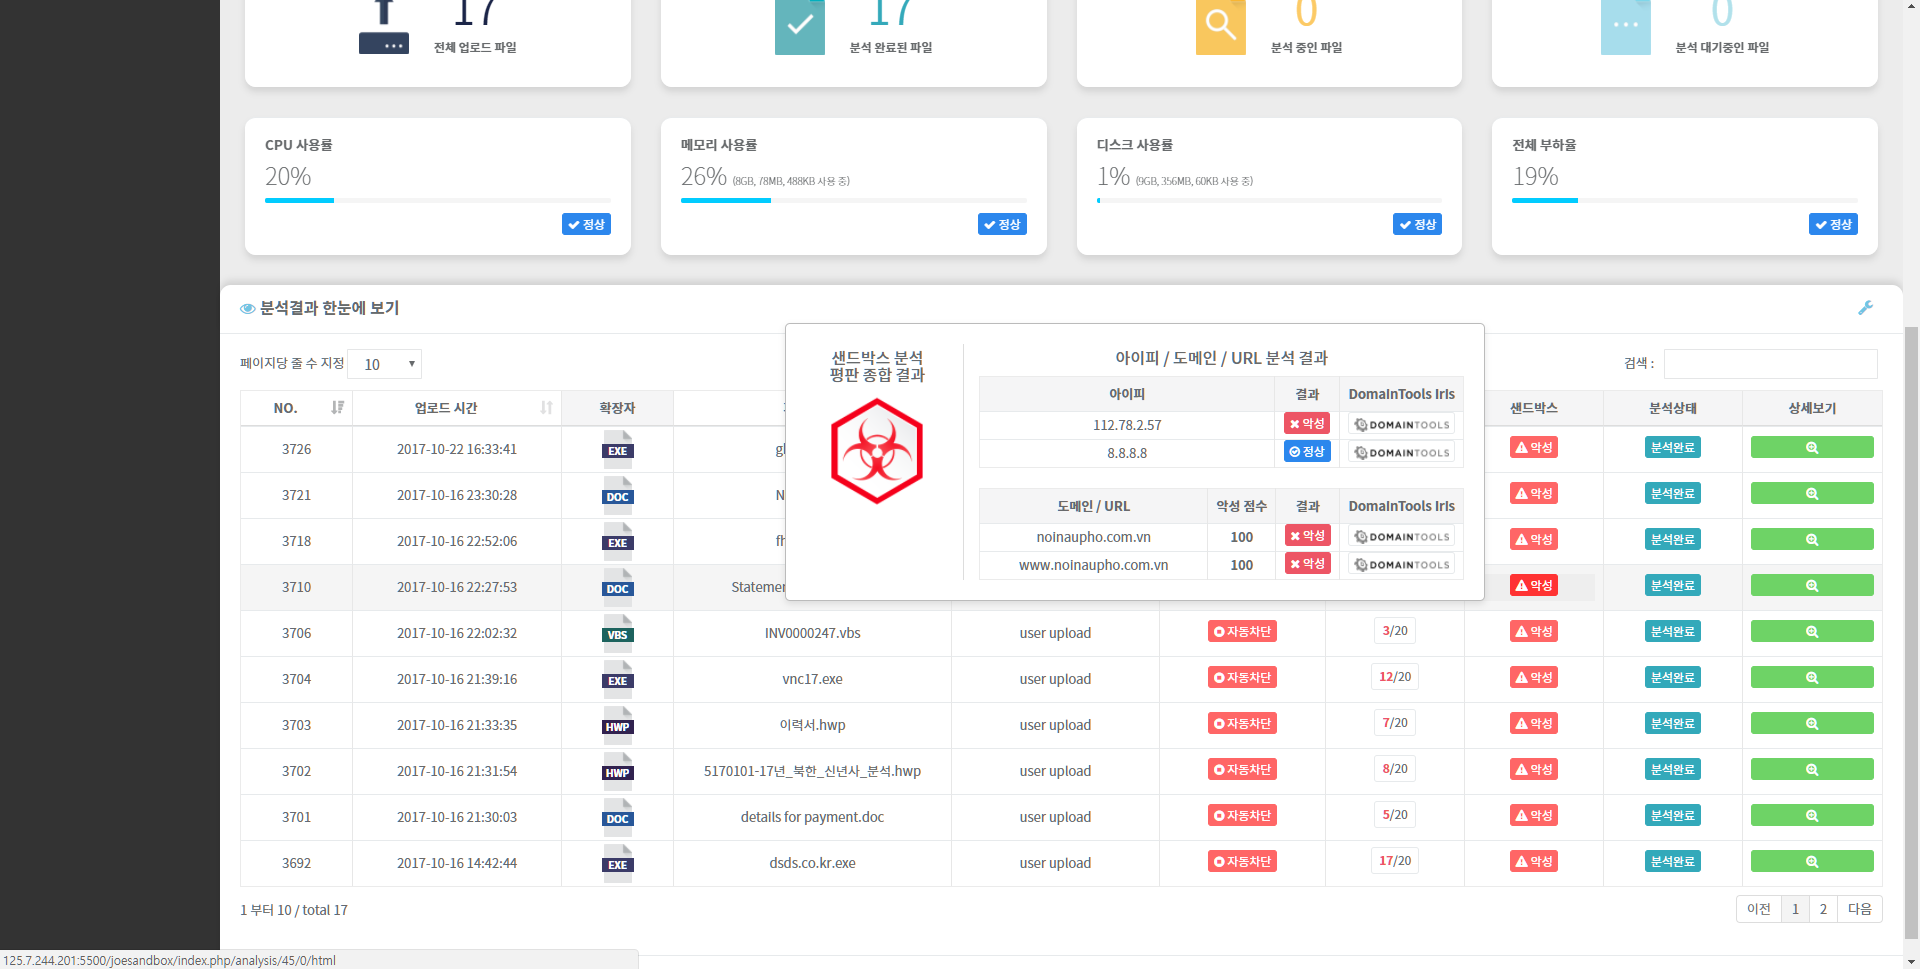Click 자동차단 badge for dsds.co.kr.exe
This screenshot has height=969, width=1920.
click(1242, 862)
